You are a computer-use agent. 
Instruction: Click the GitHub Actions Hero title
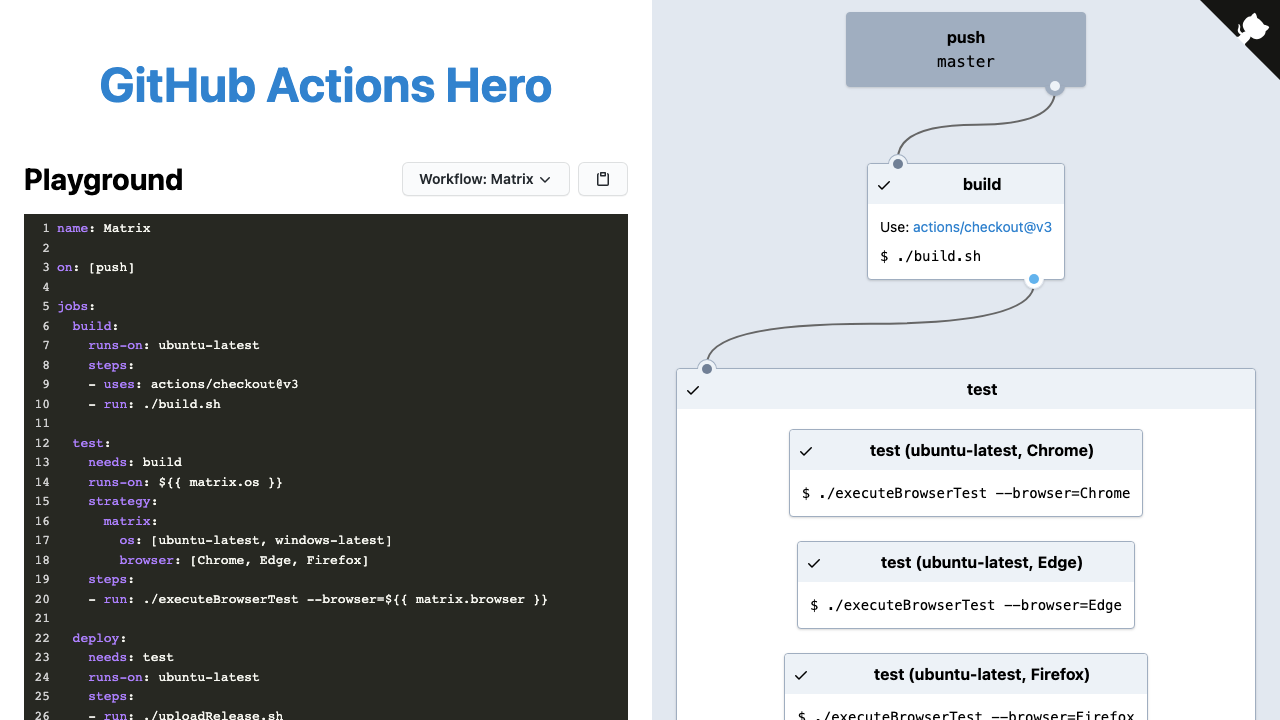click(x=326, y=85)
